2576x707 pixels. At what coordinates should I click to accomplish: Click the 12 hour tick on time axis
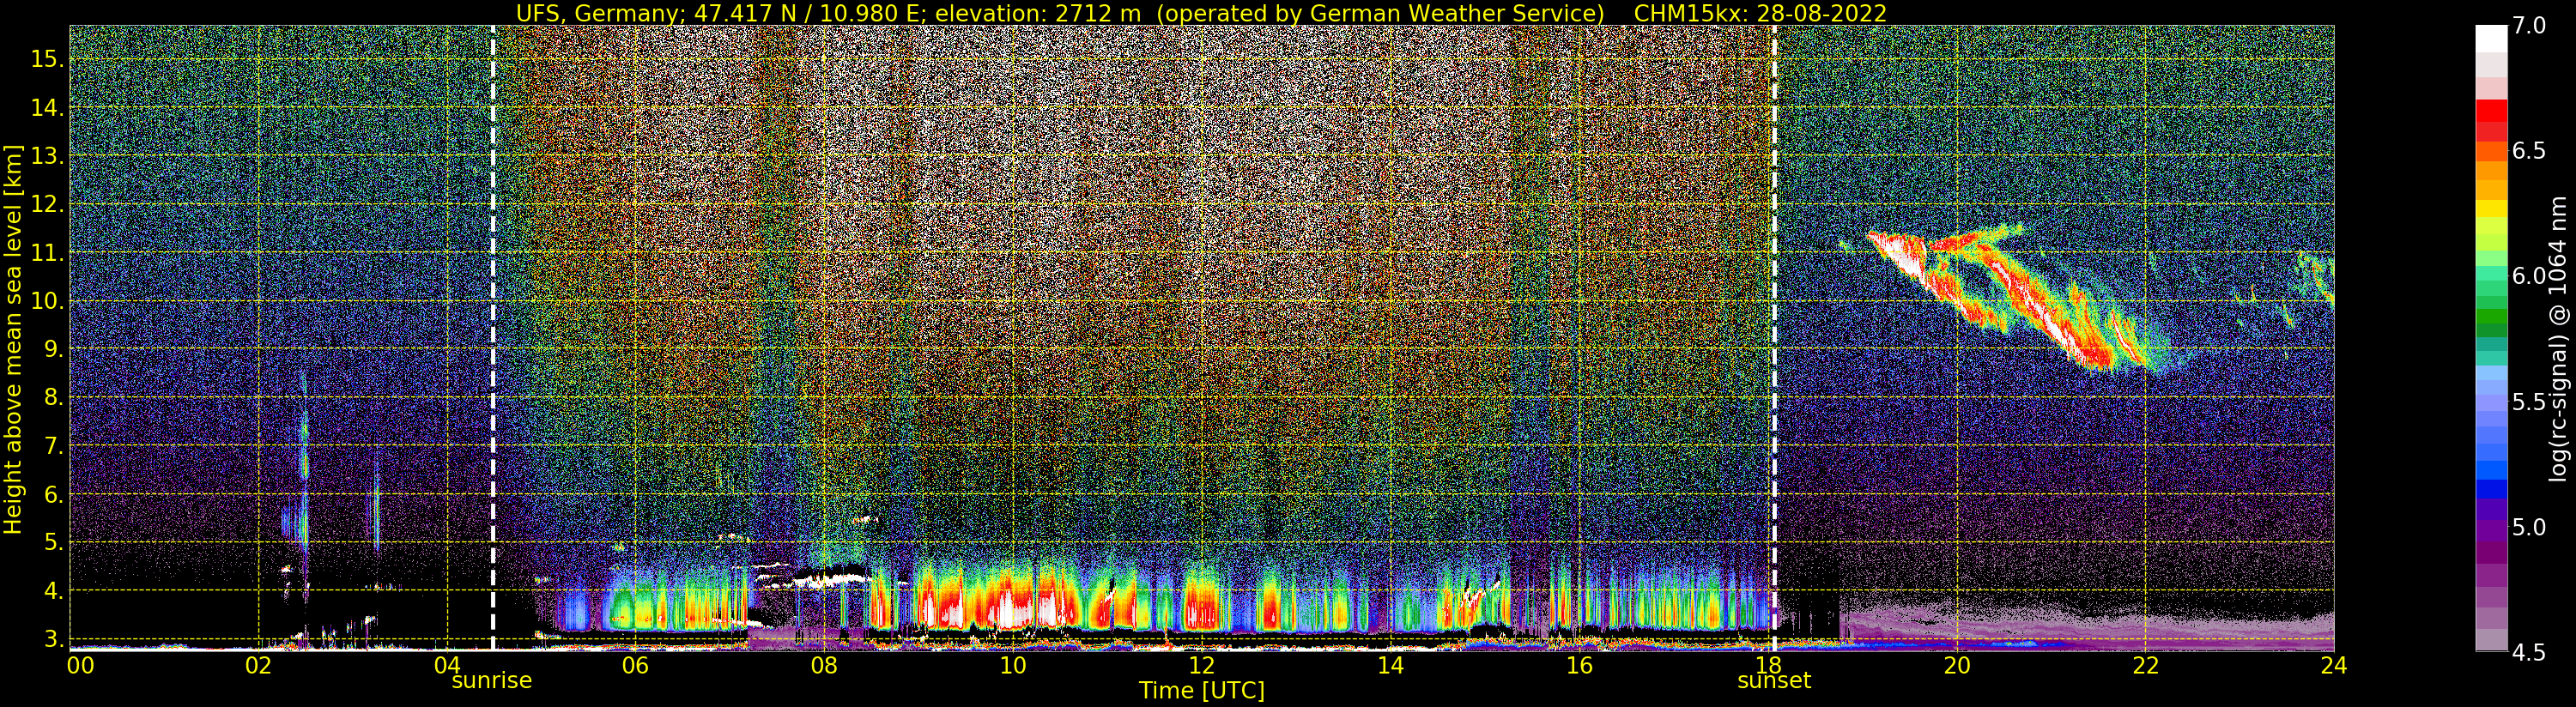(1202, 666)
